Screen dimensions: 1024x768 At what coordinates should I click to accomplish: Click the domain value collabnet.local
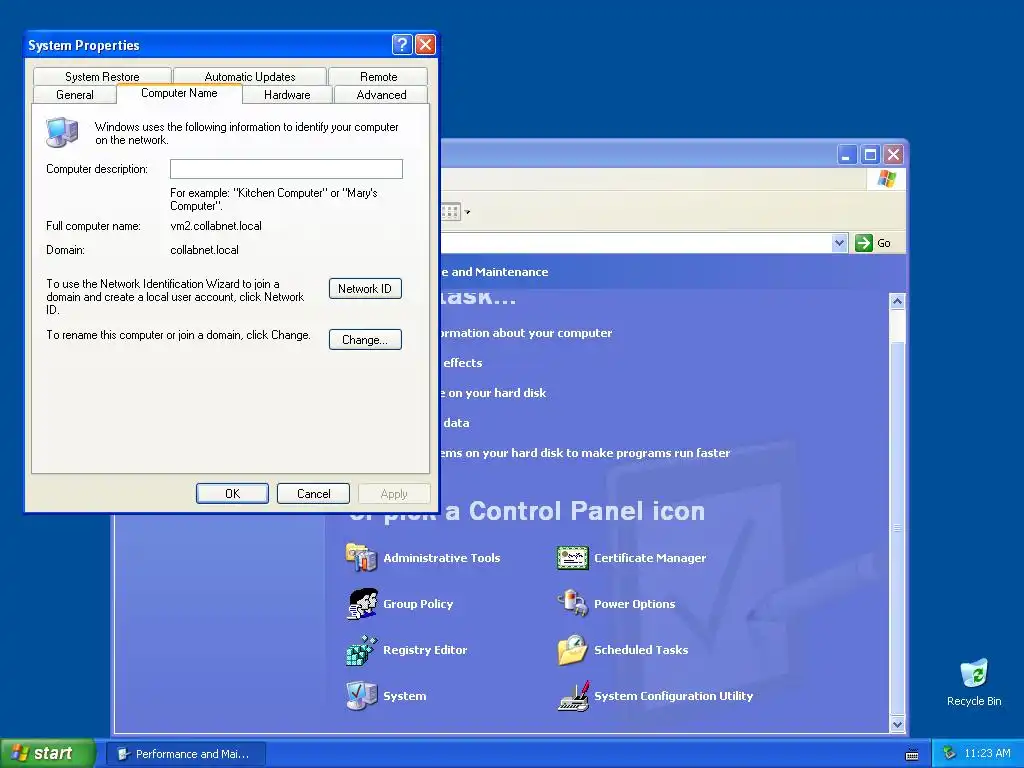point(204,249)
